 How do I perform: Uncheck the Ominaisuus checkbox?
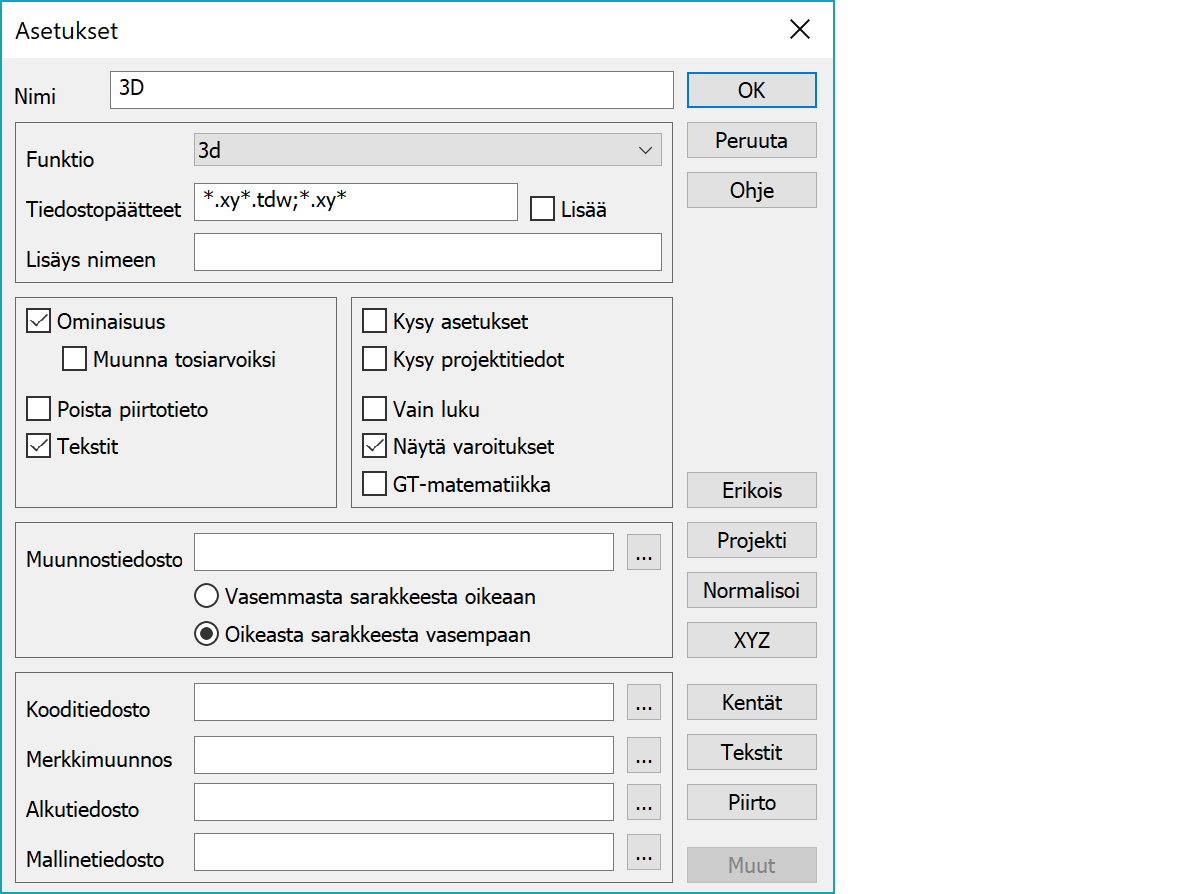[x=39, y=322]
